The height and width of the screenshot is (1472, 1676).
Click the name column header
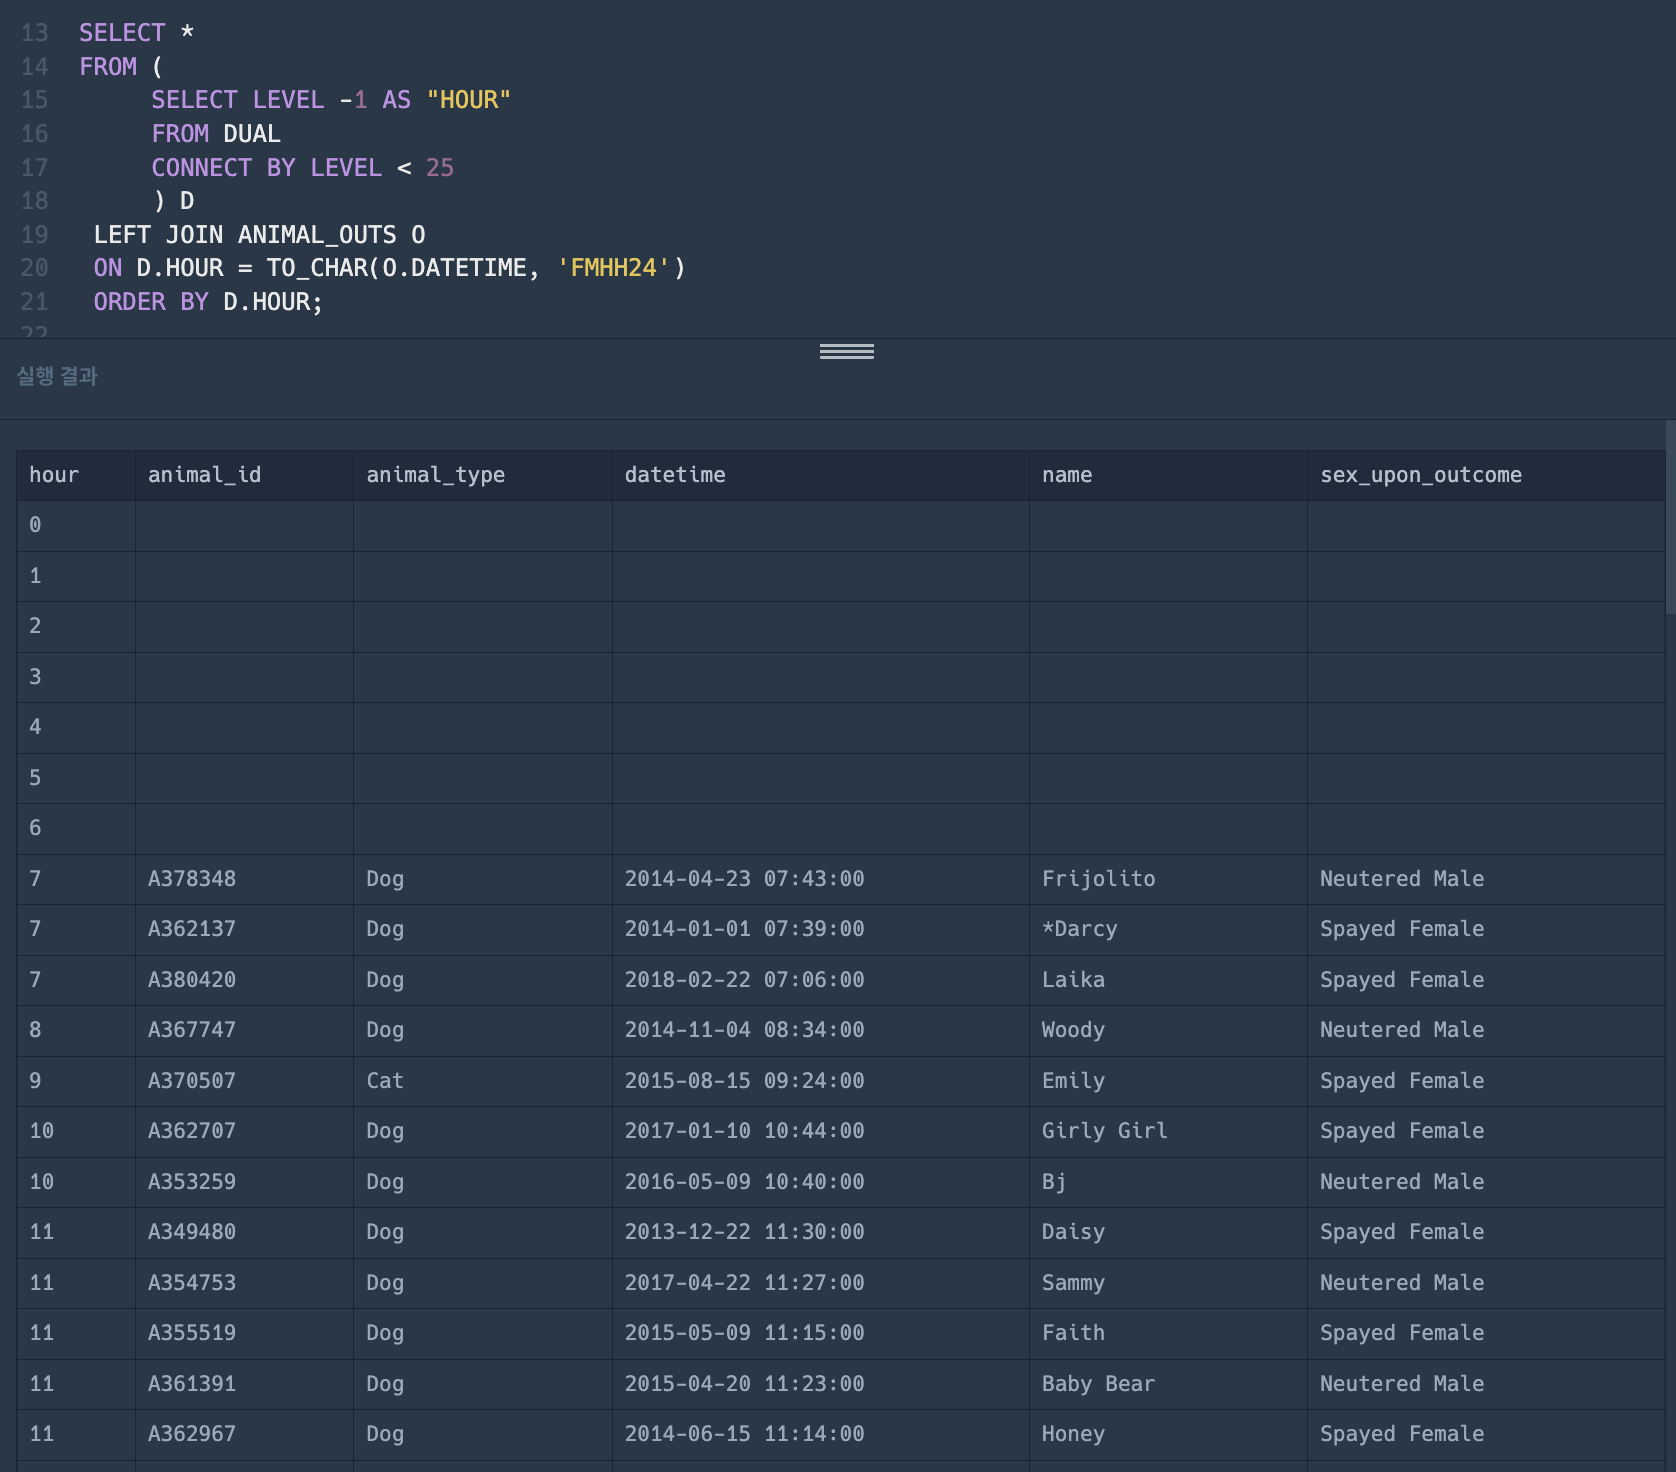pos(1067,475)
